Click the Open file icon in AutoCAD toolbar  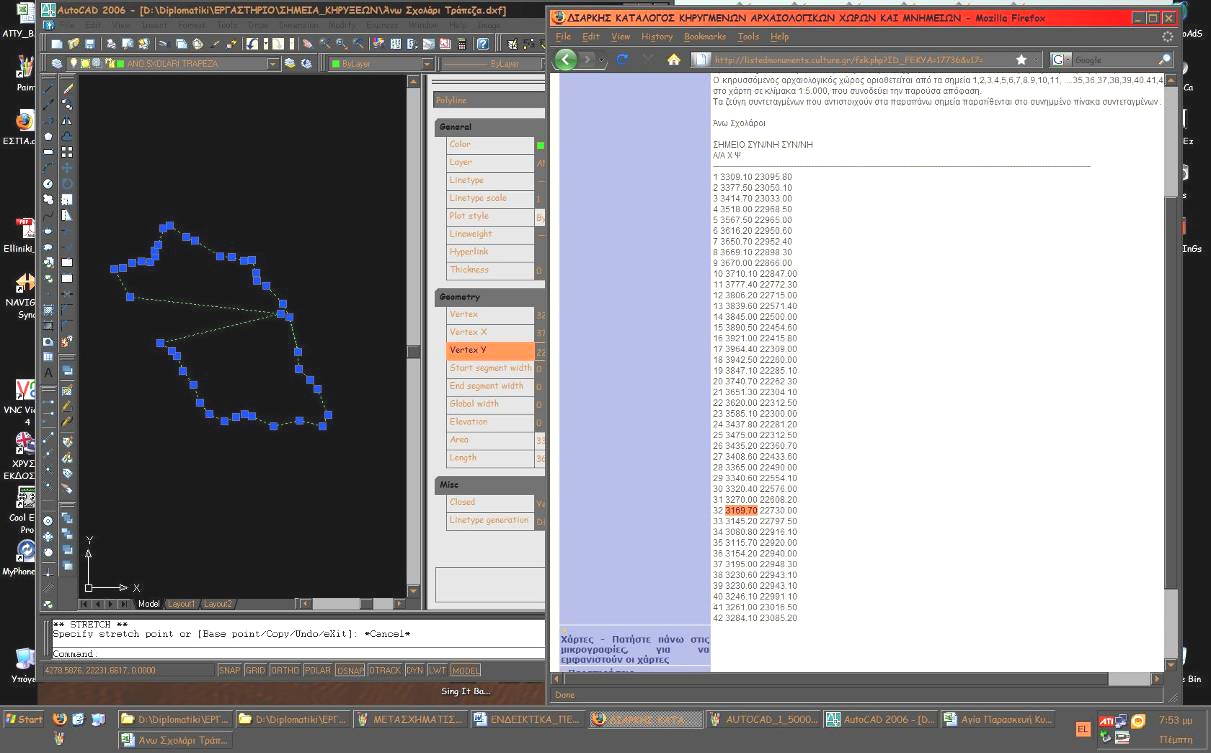click(73, 44)
